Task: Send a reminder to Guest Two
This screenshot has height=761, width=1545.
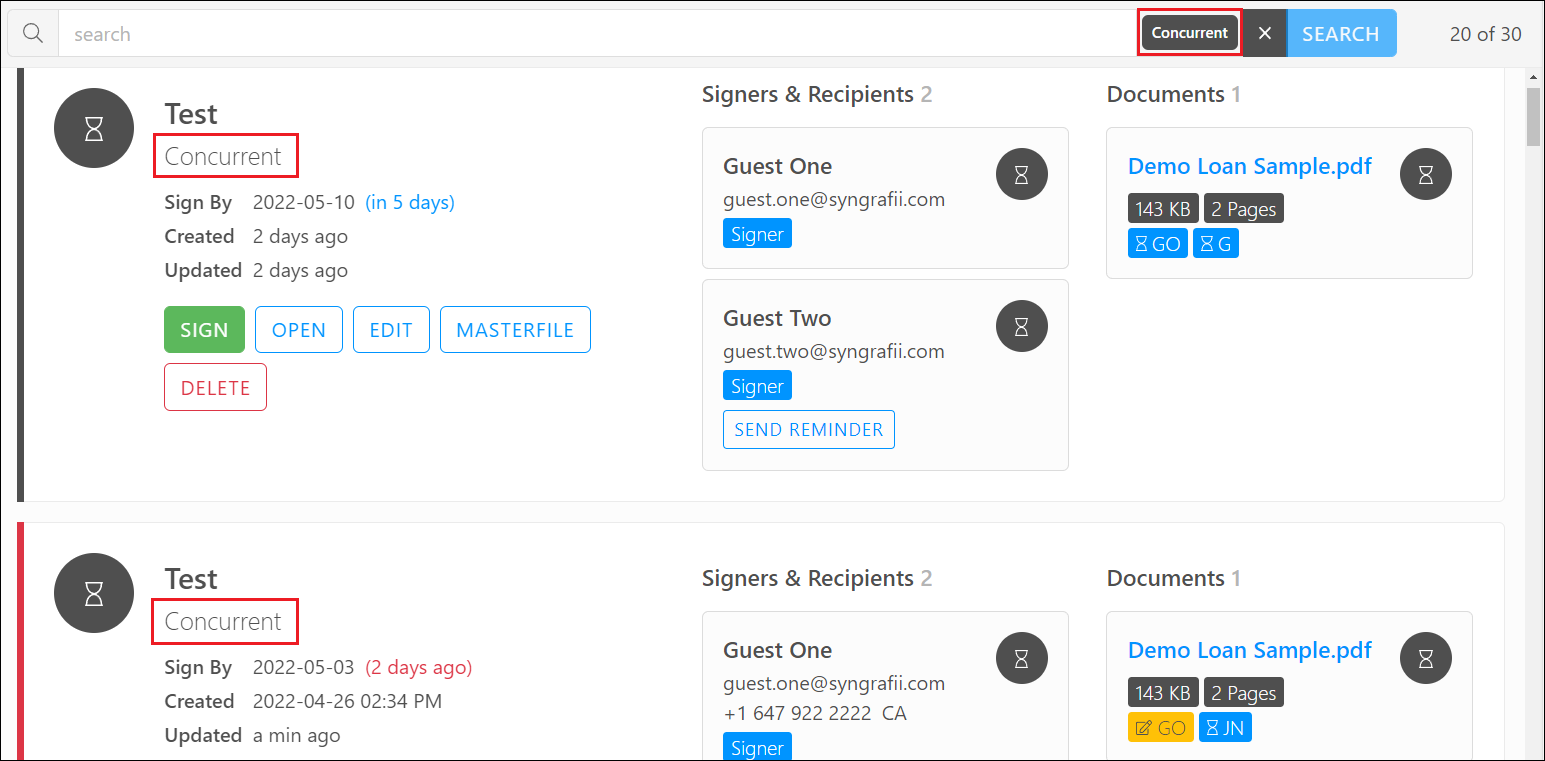Action: click(808, 429)
